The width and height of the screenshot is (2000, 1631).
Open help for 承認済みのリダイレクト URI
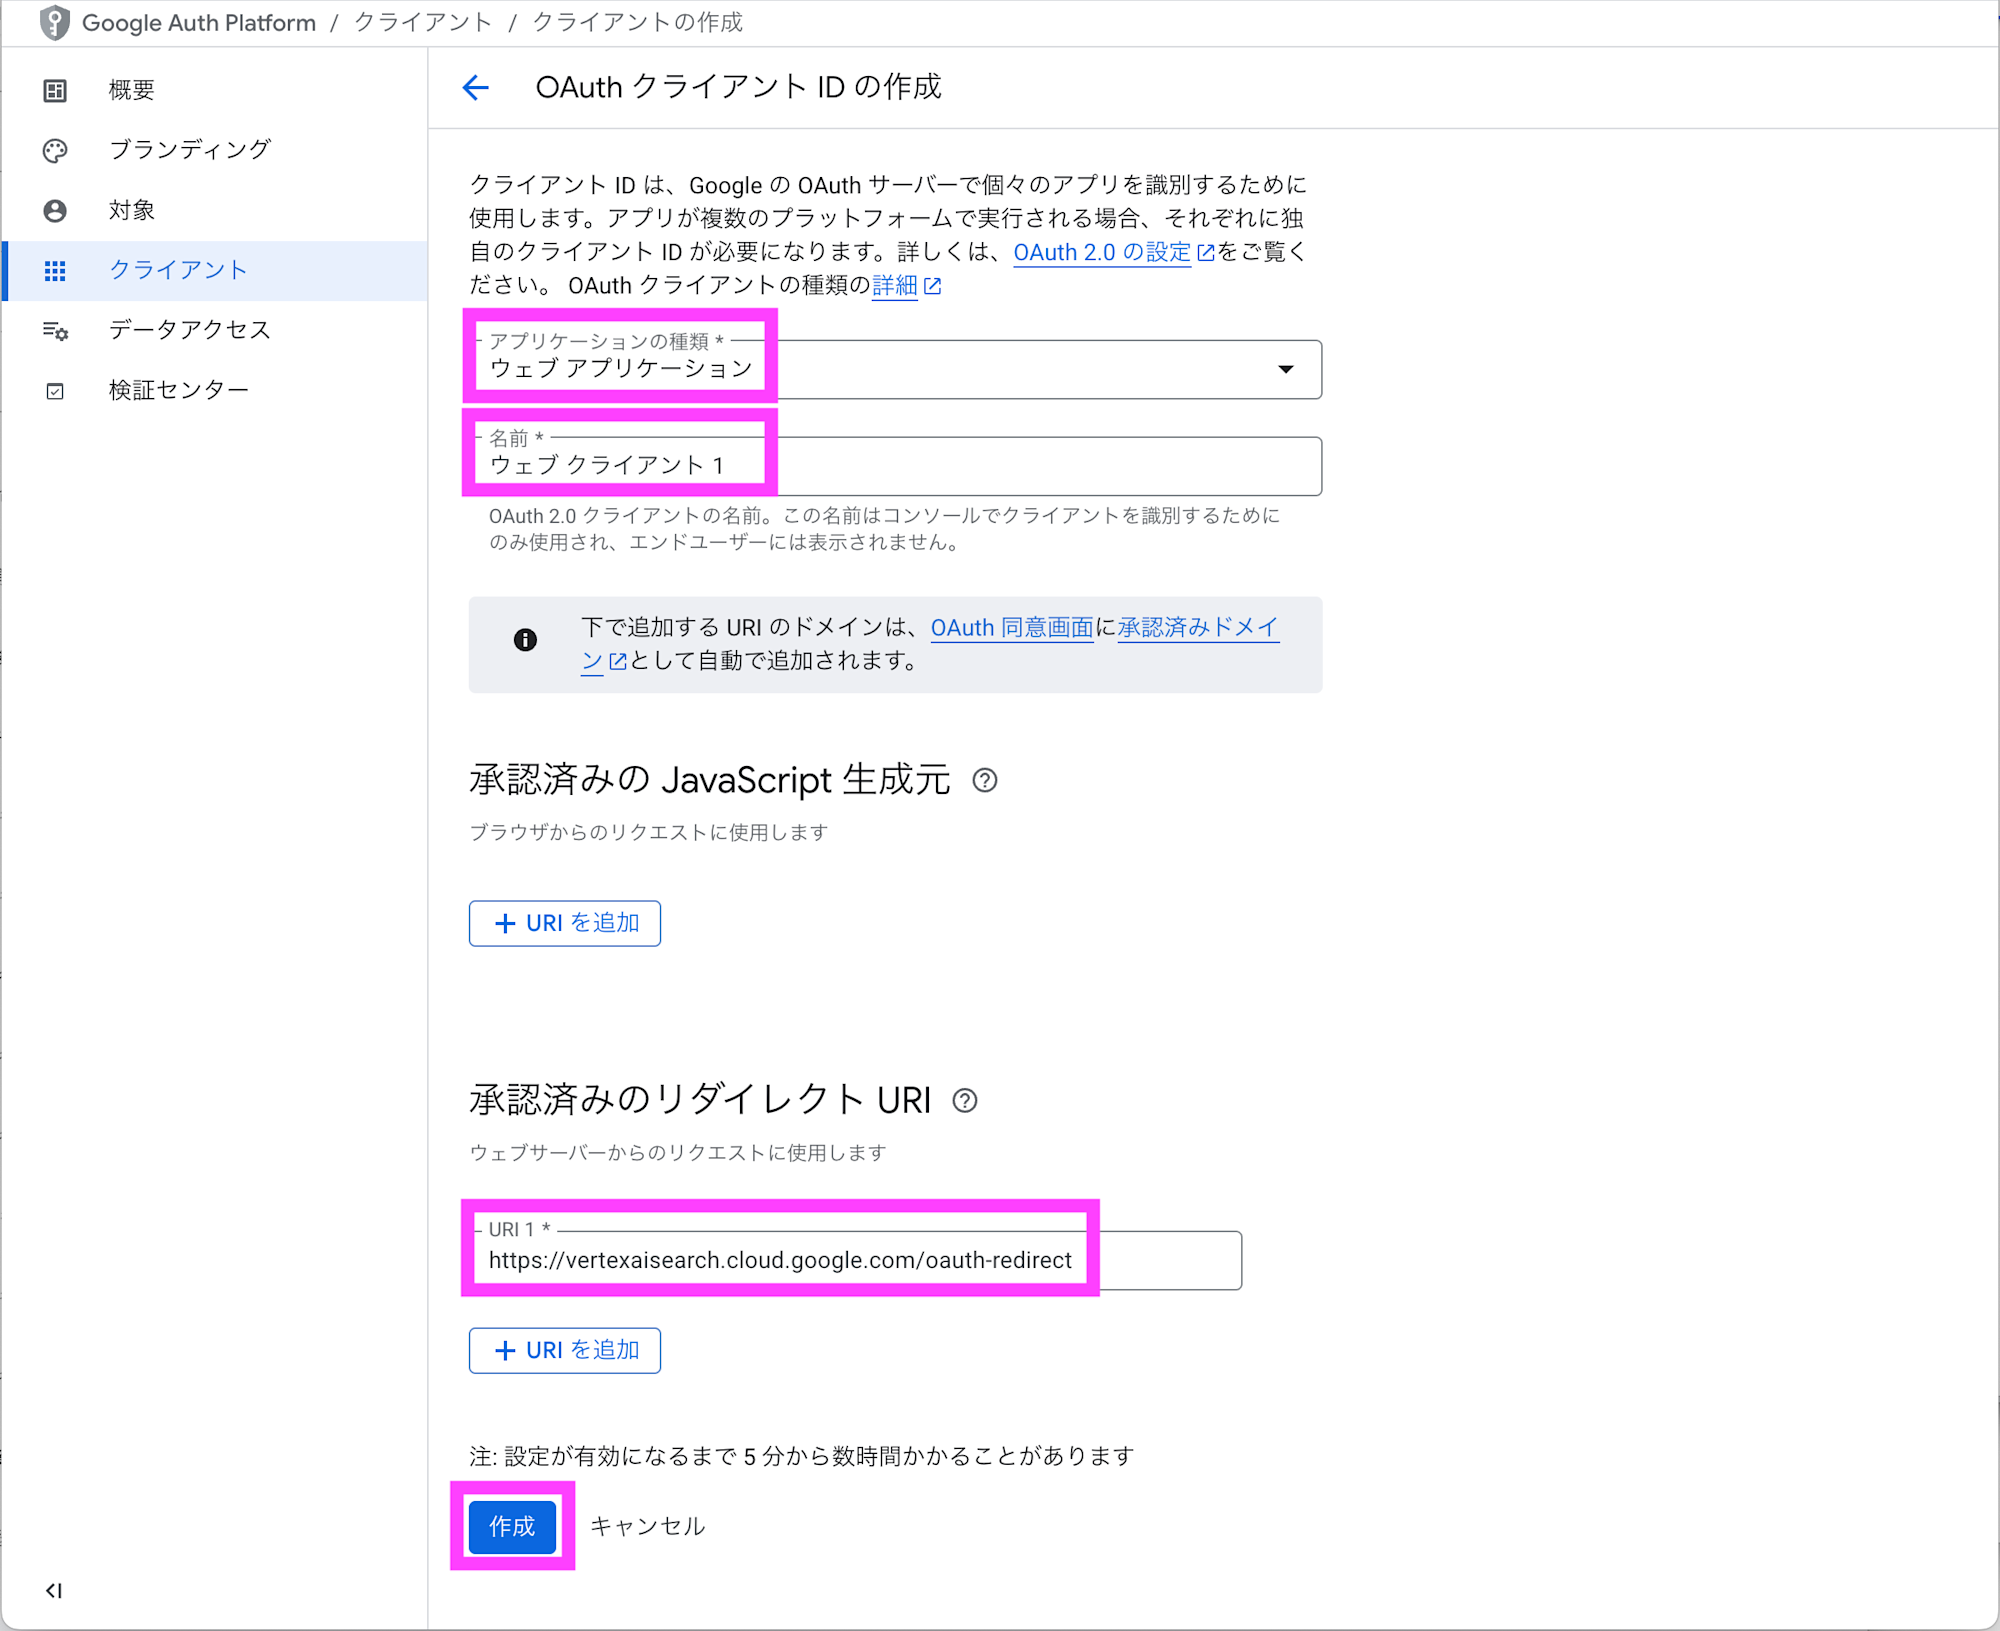(x=965, y=1101)
